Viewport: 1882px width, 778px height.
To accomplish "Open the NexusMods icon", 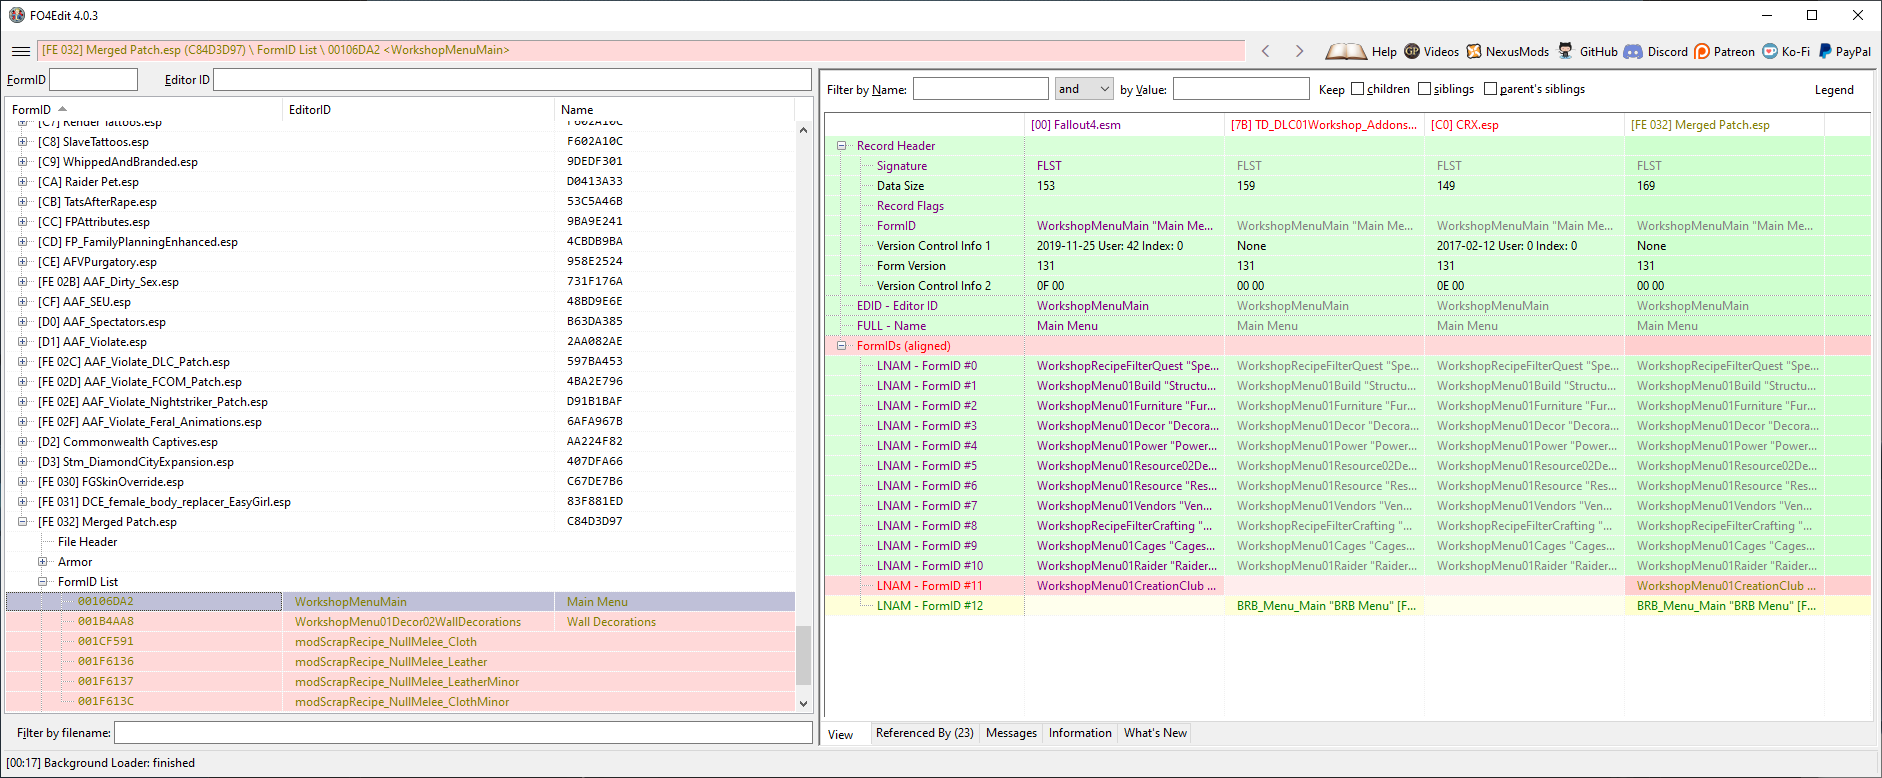I will [1474, 51].
